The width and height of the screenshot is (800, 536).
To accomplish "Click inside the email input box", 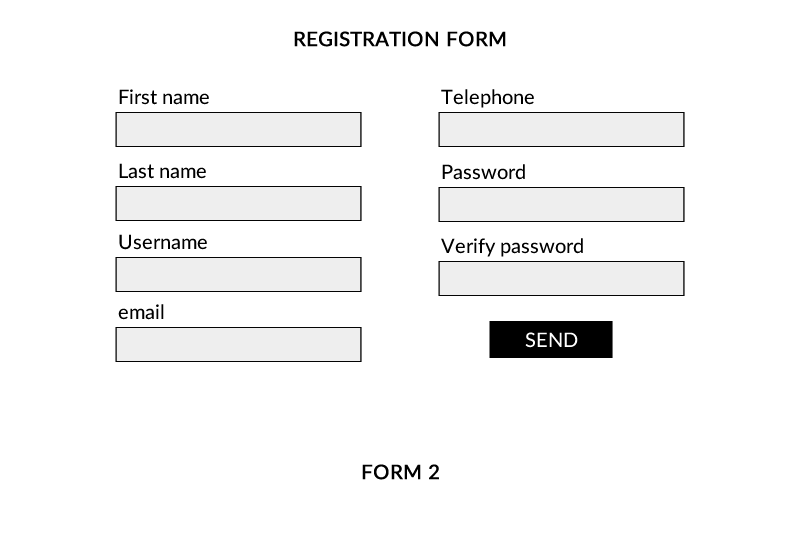I will pyautogui.click(x=238, y=345).
